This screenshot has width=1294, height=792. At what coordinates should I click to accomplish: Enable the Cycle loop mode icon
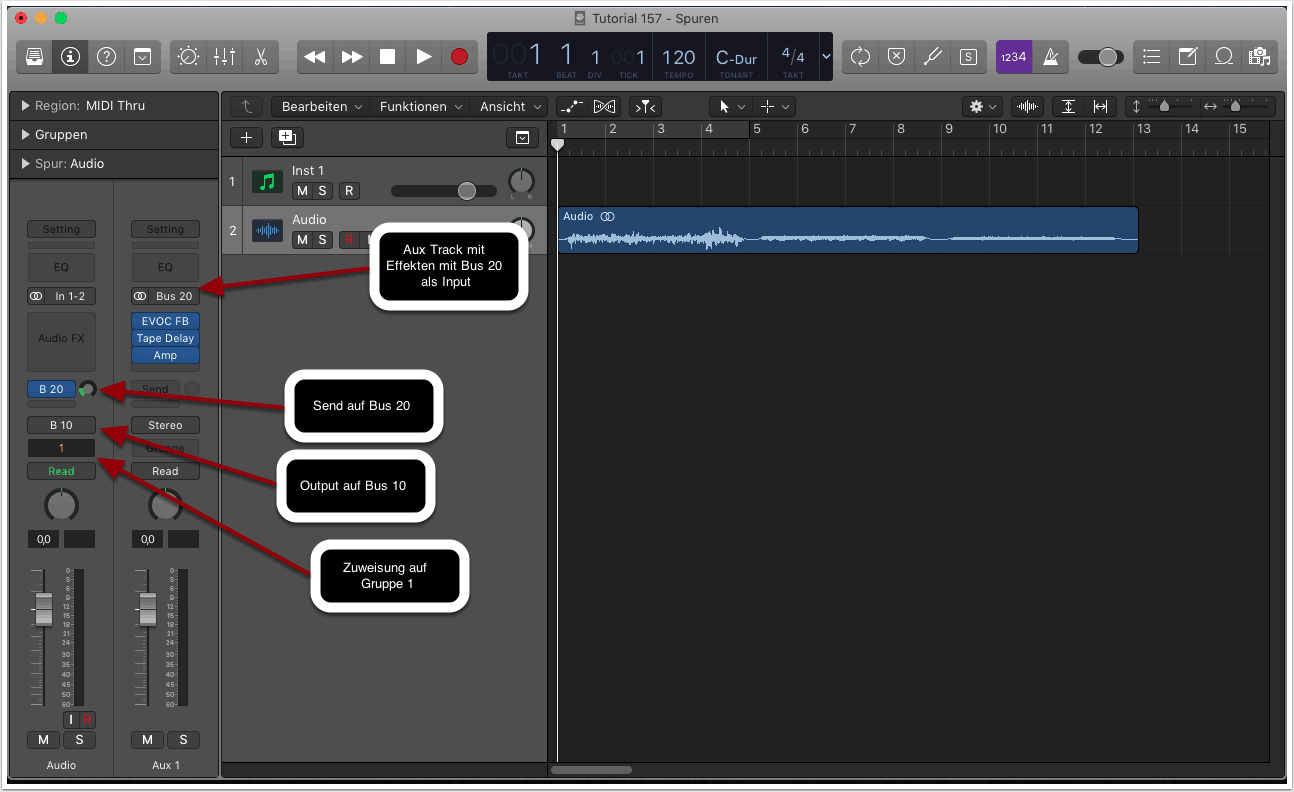pos(860,57)
